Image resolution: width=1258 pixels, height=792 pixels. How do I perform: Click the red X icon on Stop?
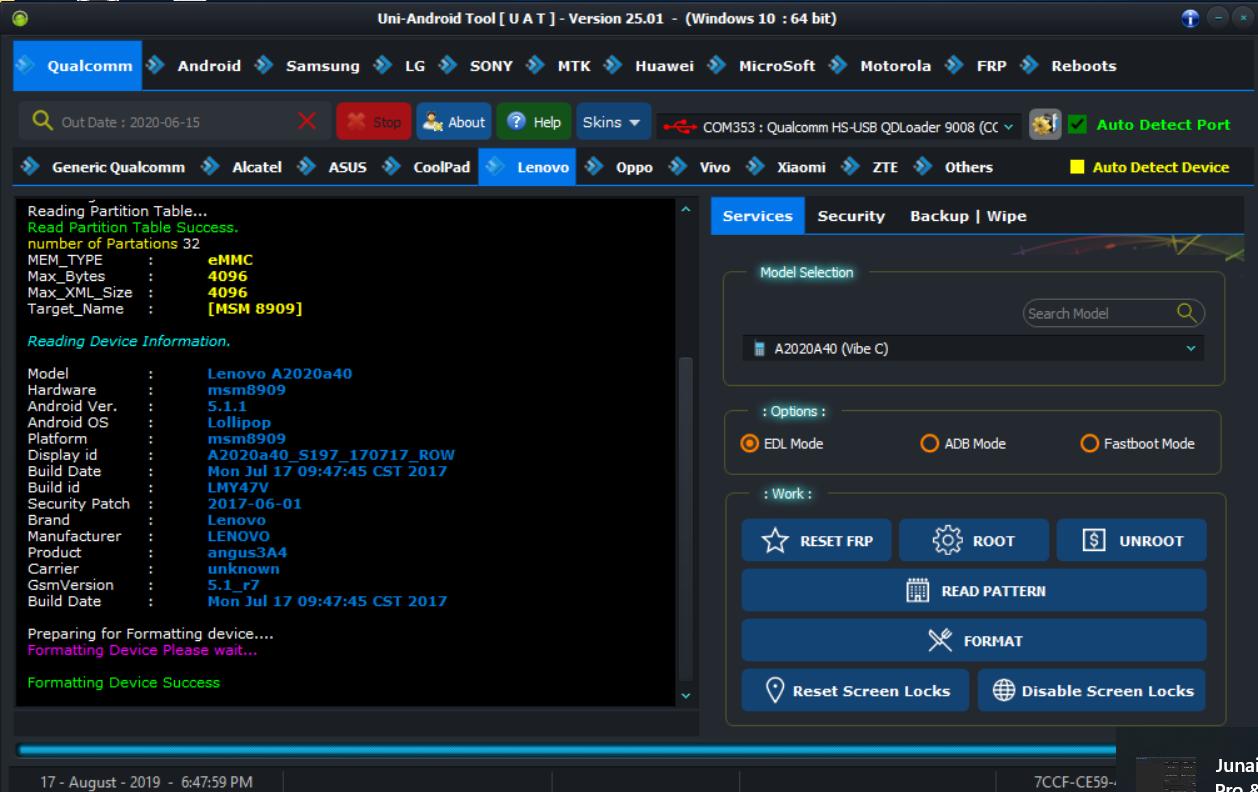[x=356, y=122]
